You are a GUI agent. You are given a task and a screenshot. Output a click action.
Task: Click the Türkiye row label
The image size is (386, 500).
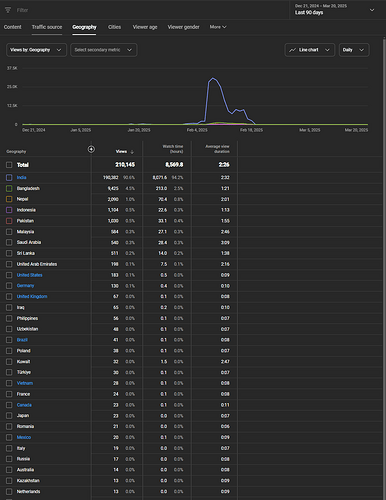click(x=24, y=372)
